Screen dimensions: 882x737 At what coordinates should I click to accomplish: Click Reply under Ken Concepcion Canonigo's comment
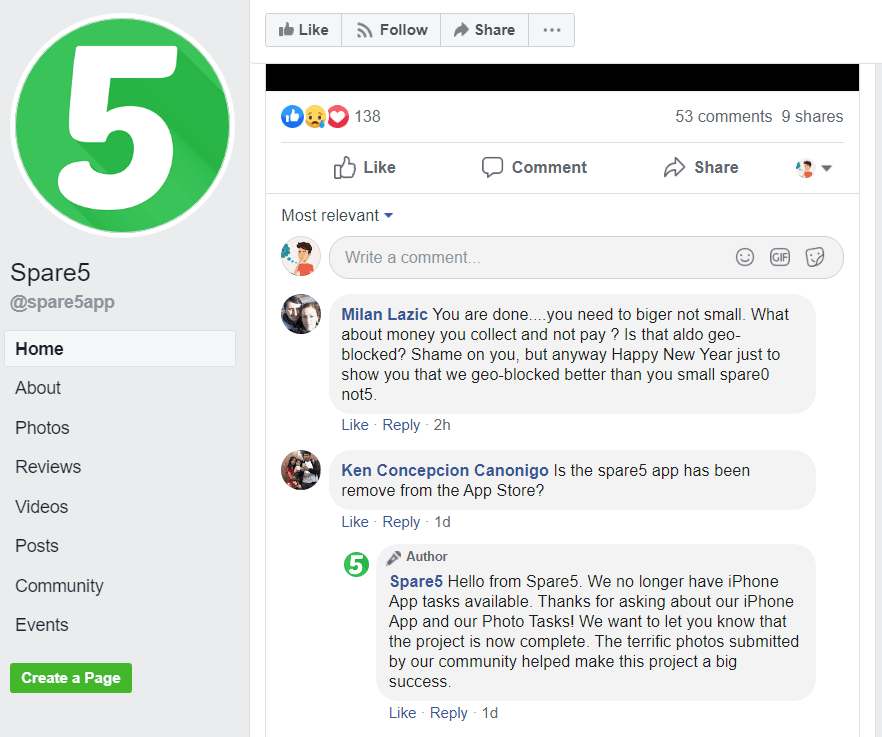click(401, 522)
